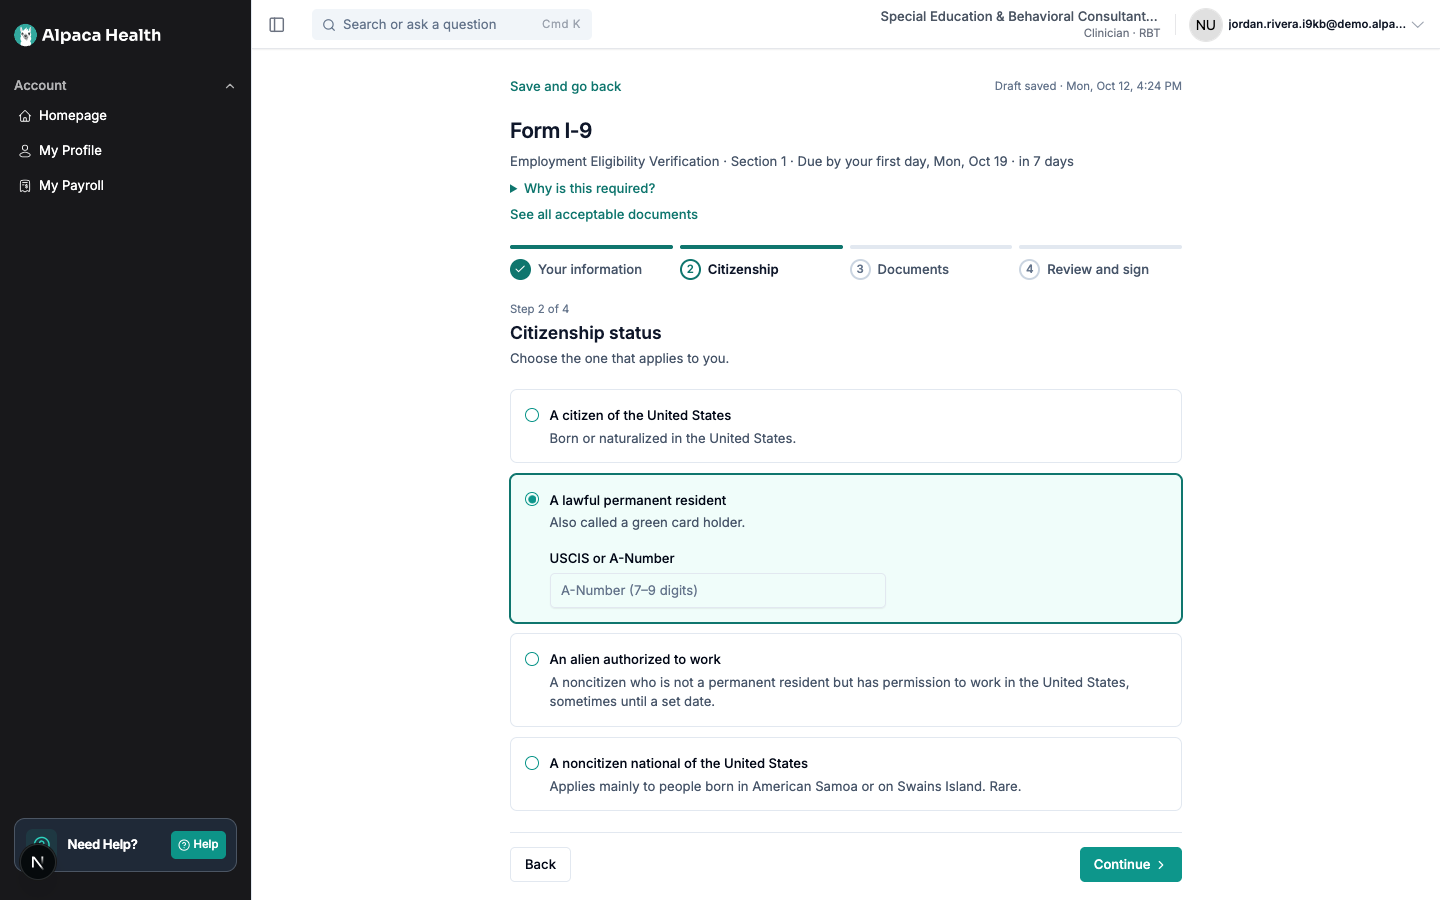The image size is (1440, 900).
Task: Click the My Profile person icon
Action: [25, 151]
